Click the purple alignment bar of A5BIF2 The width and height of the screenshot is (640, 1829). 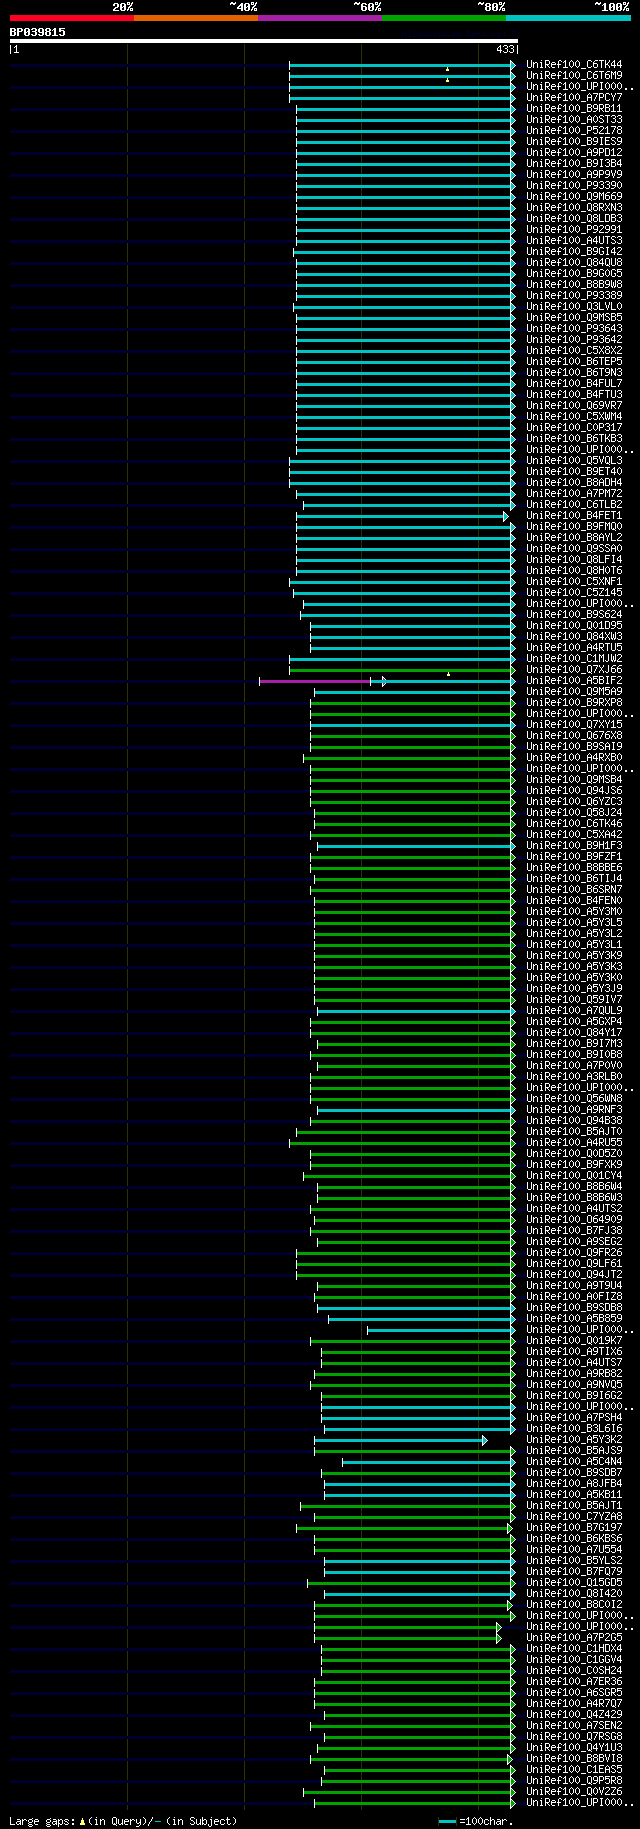pyautogui.click(x=314, y=681)
